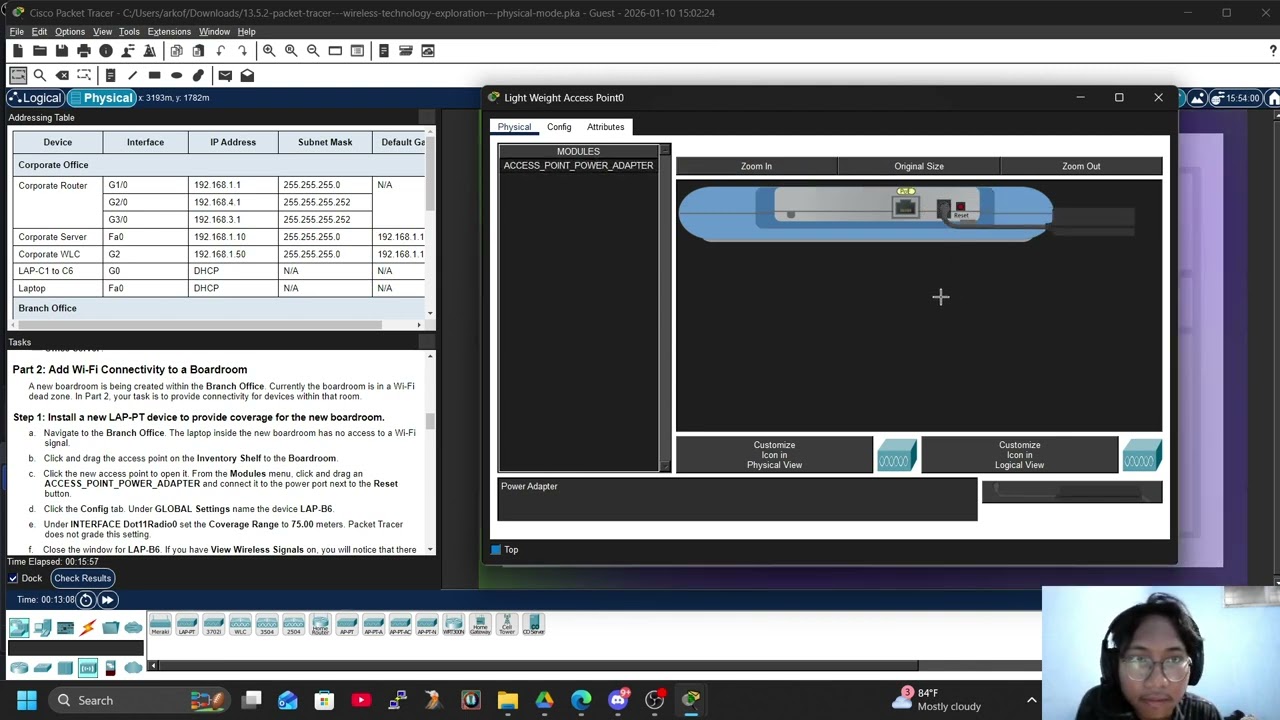This screenshot has width=1280, height=720.
Task: Pick the Draw Rectangle tool
Action: coord(154,75)
